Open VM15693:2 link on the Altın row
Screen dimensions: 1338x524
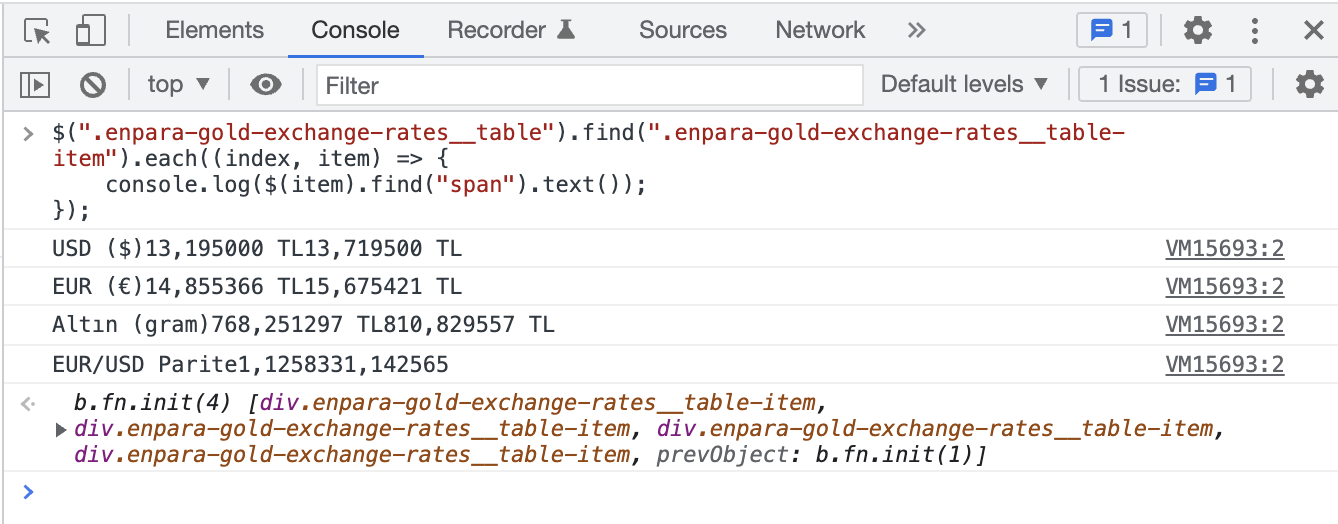pos(1224,325)
